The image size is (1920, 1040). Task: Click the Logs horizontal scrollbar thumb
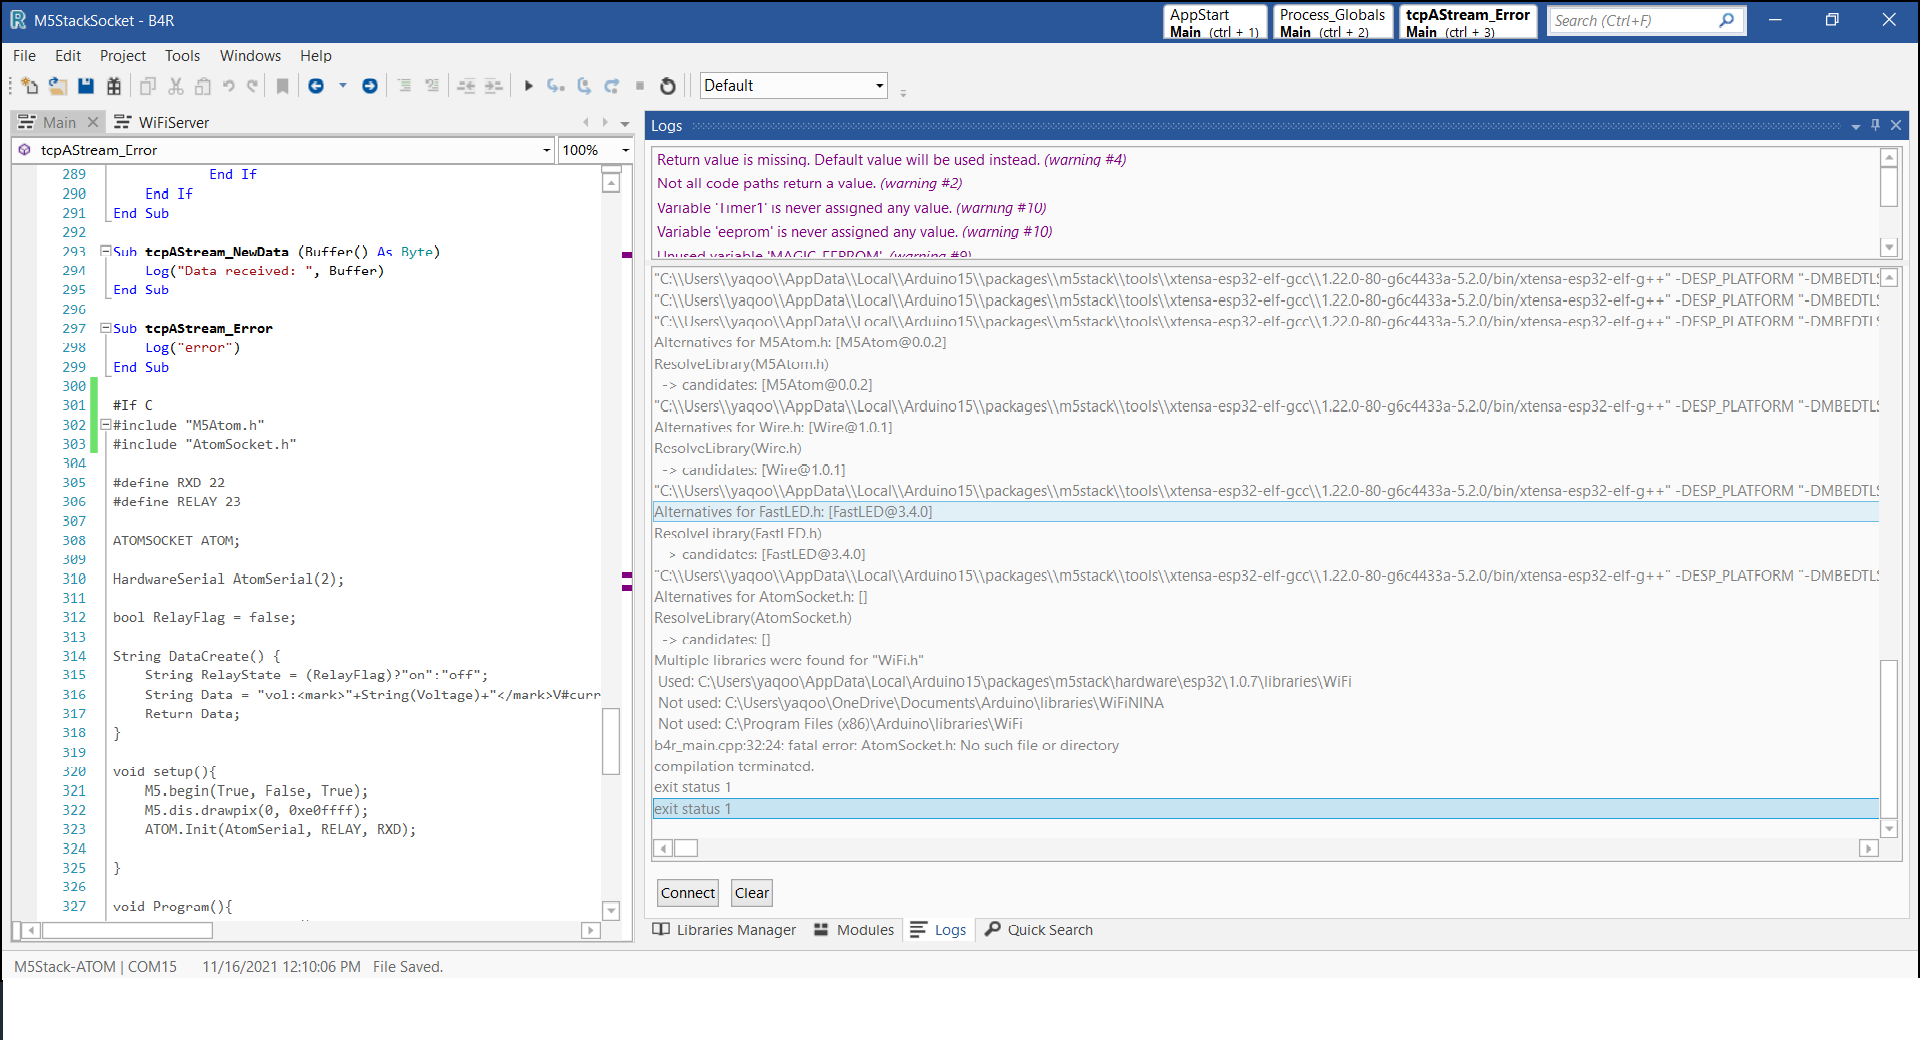pyautogui.click(x=686, y=848)
